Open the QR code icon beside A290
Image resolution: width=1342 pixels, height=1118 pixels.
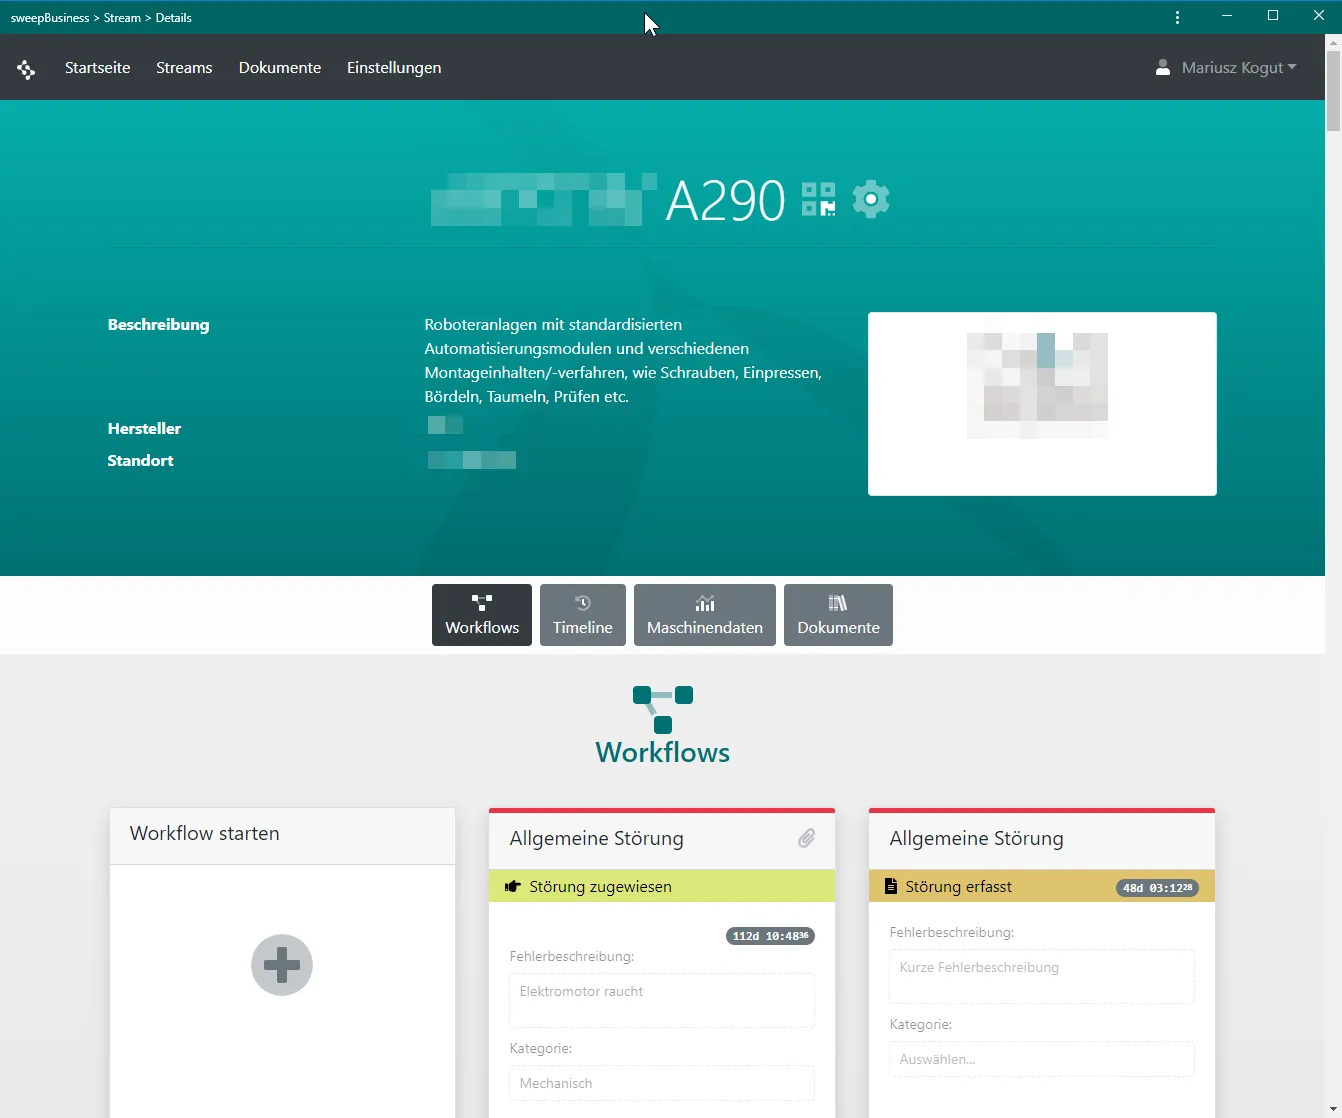tap(818, 199)
